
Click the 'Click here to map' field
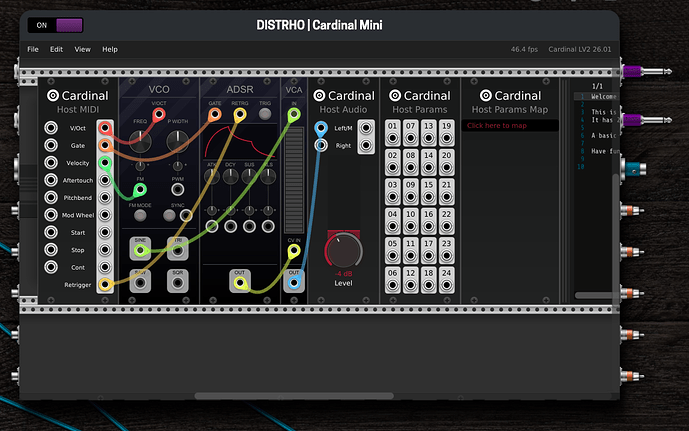[x=511, y=126]
